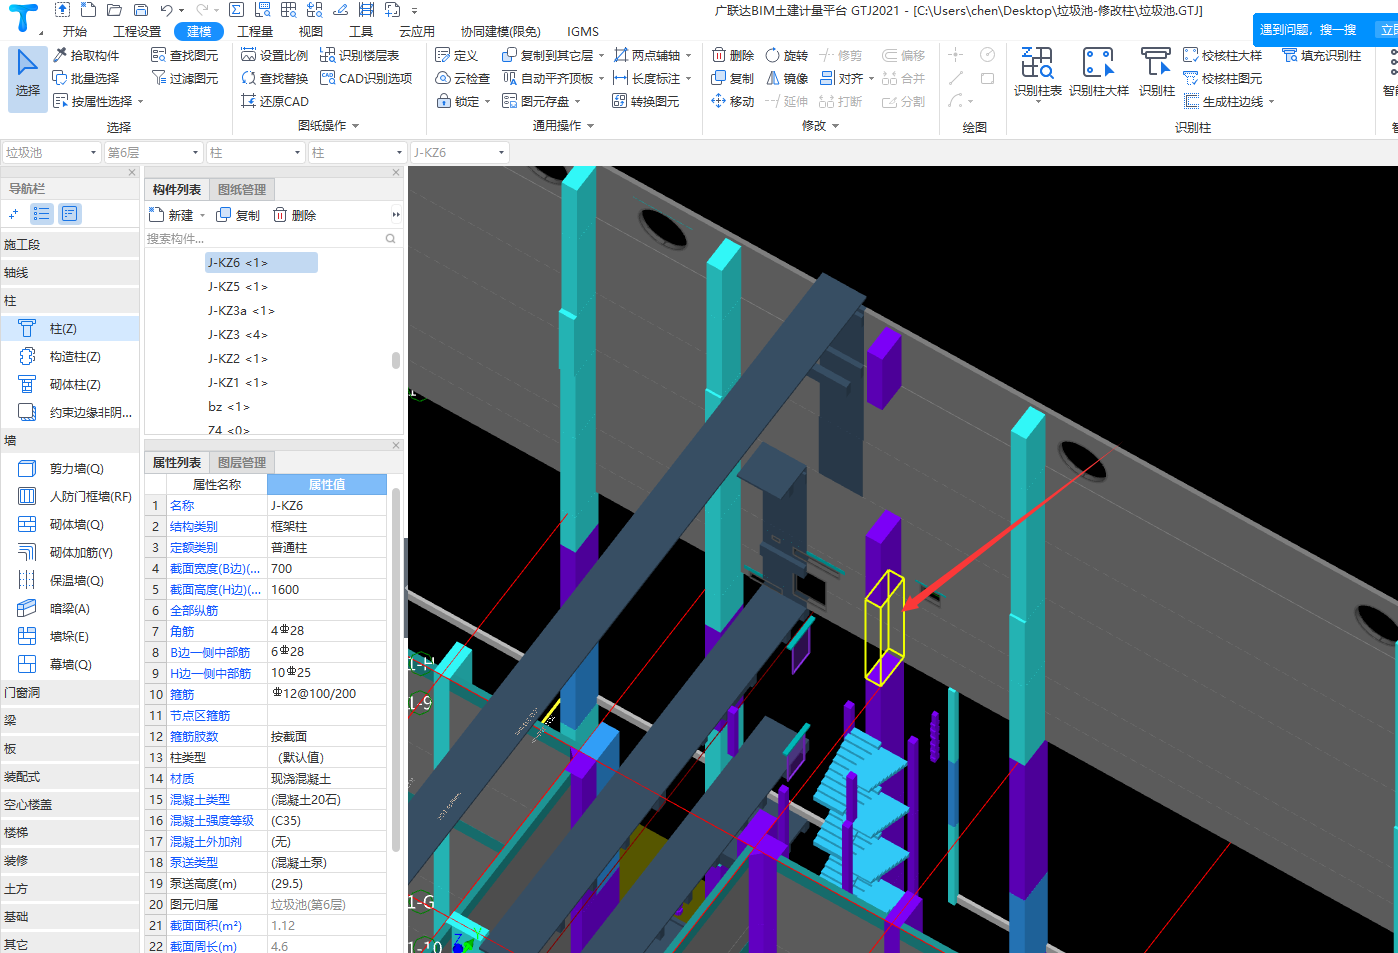Open 开始 ribbon tab
The image size is (1398, 953).
75,31
